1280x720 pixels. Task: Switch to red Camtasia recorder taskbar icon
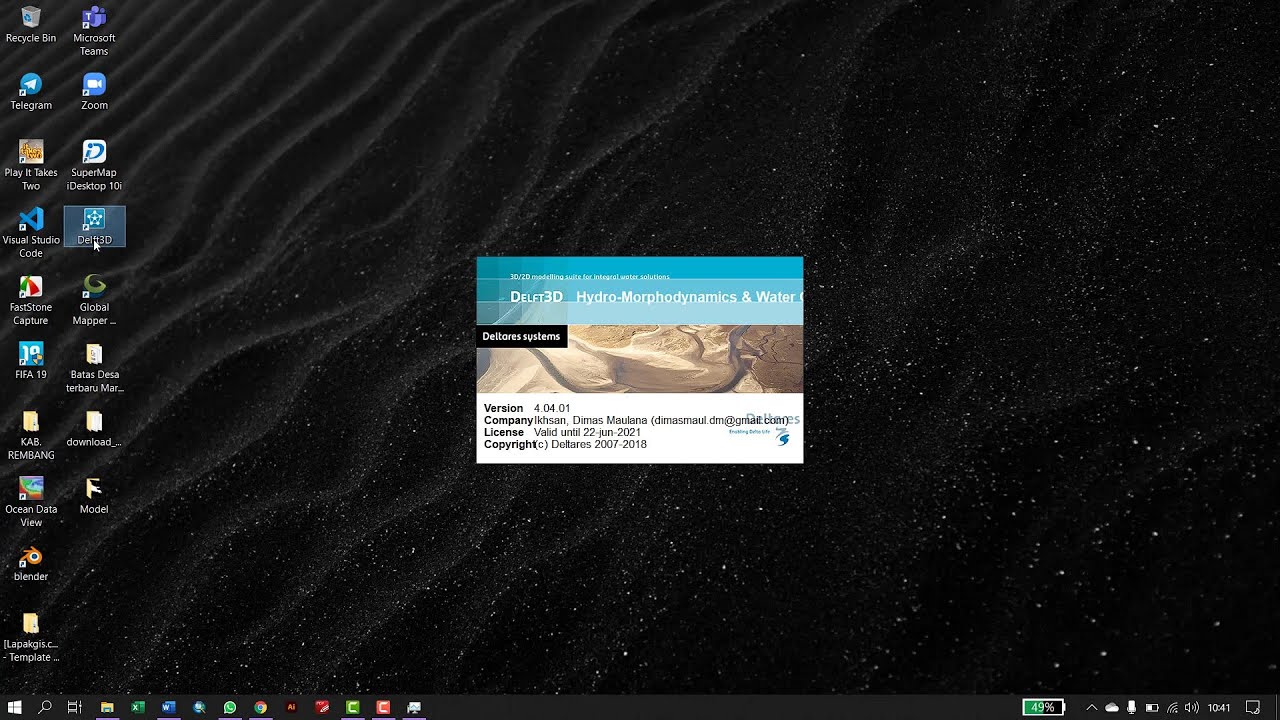pos(383,707)
